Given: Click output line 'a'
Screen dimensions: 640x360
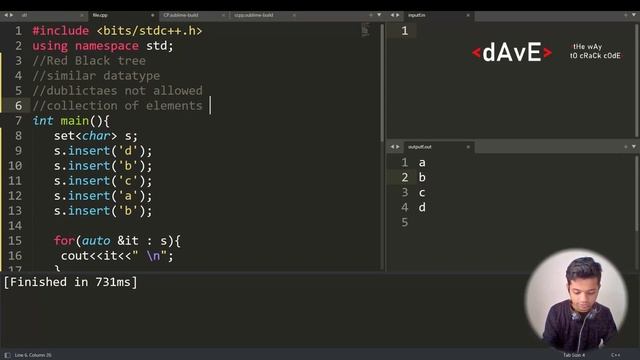Looking at the screenshot, I should pyautogui.click(x=422, y=163).
